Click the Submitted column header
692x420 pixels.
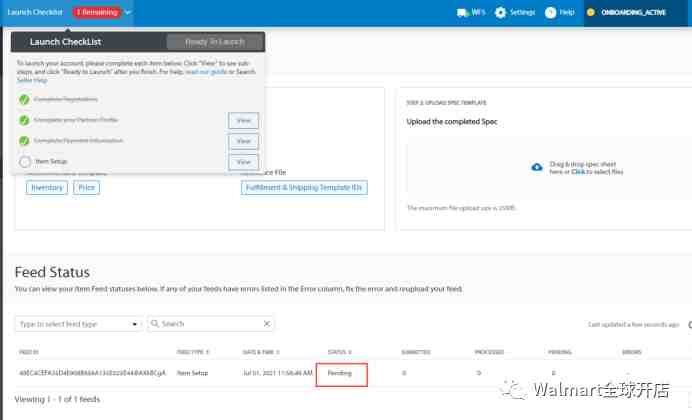click(416, 352)
